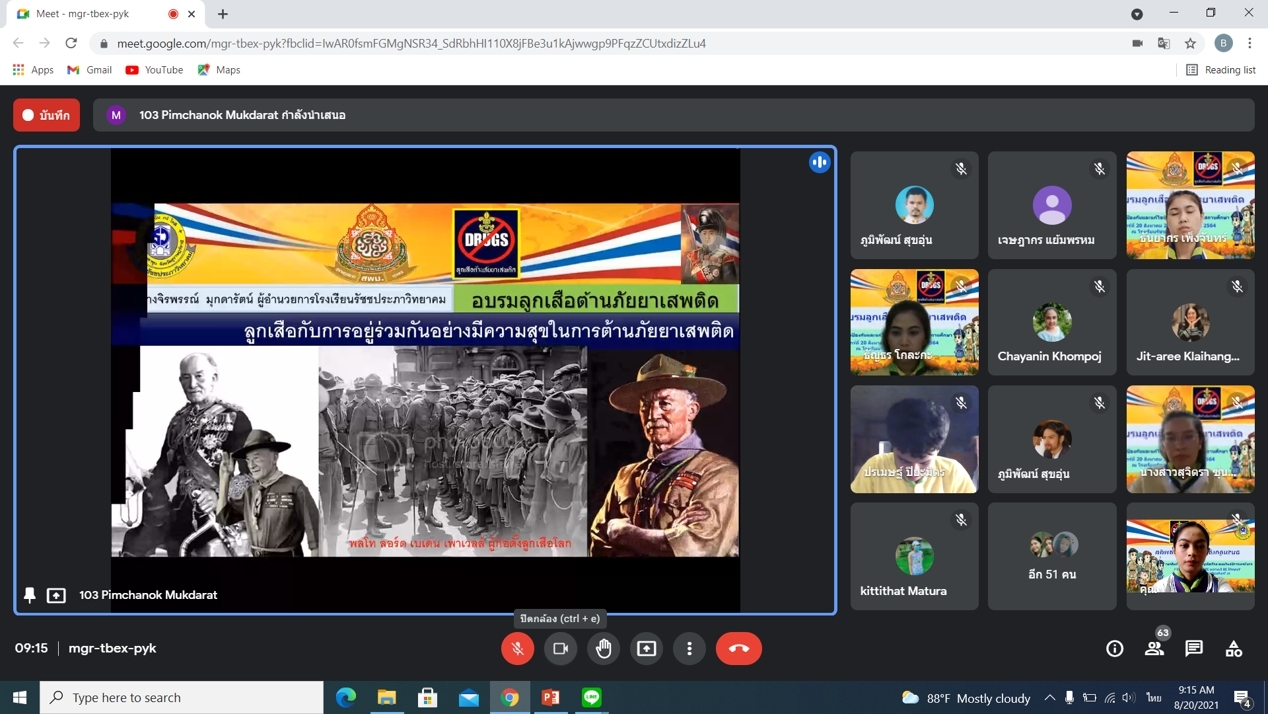Open the chat panel

(x=1194, y=648)
